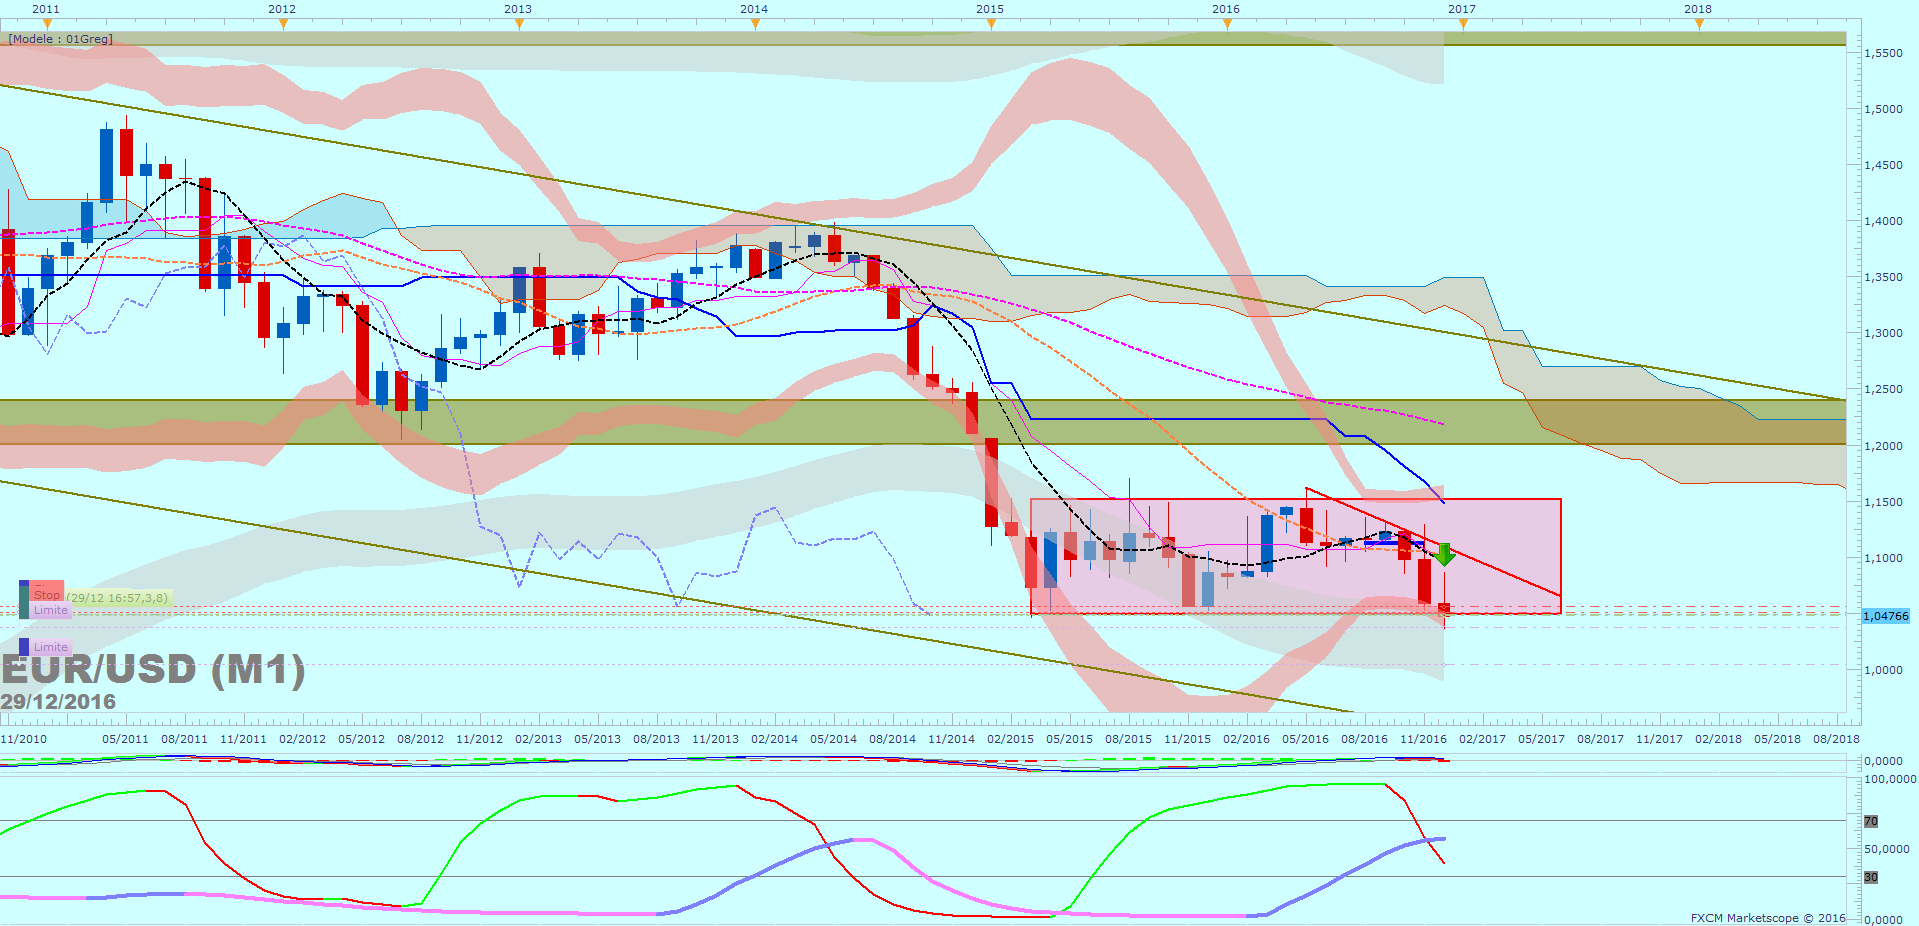The height and width of the screenshot is (926, 1919).
Task: Click the EUR/USD (M1) chart title
Action: [152, 670]
